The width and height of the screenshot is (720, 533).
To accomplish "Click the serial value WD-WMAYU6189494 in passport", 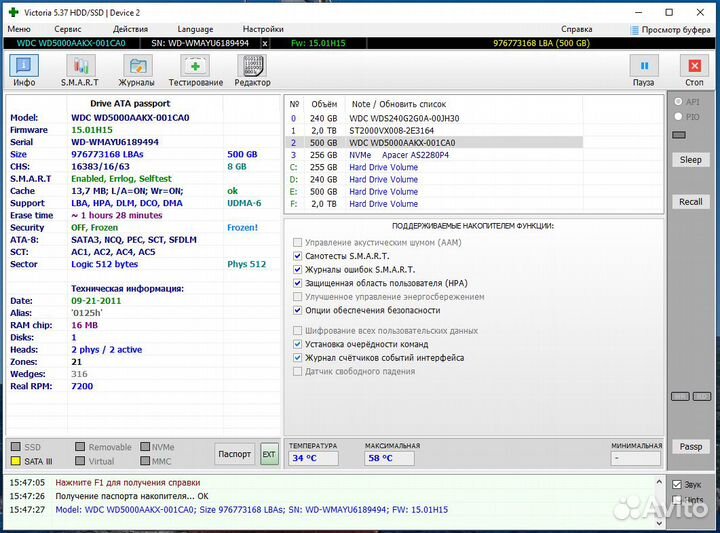I will pyautogui.click(x=115, y=142).
